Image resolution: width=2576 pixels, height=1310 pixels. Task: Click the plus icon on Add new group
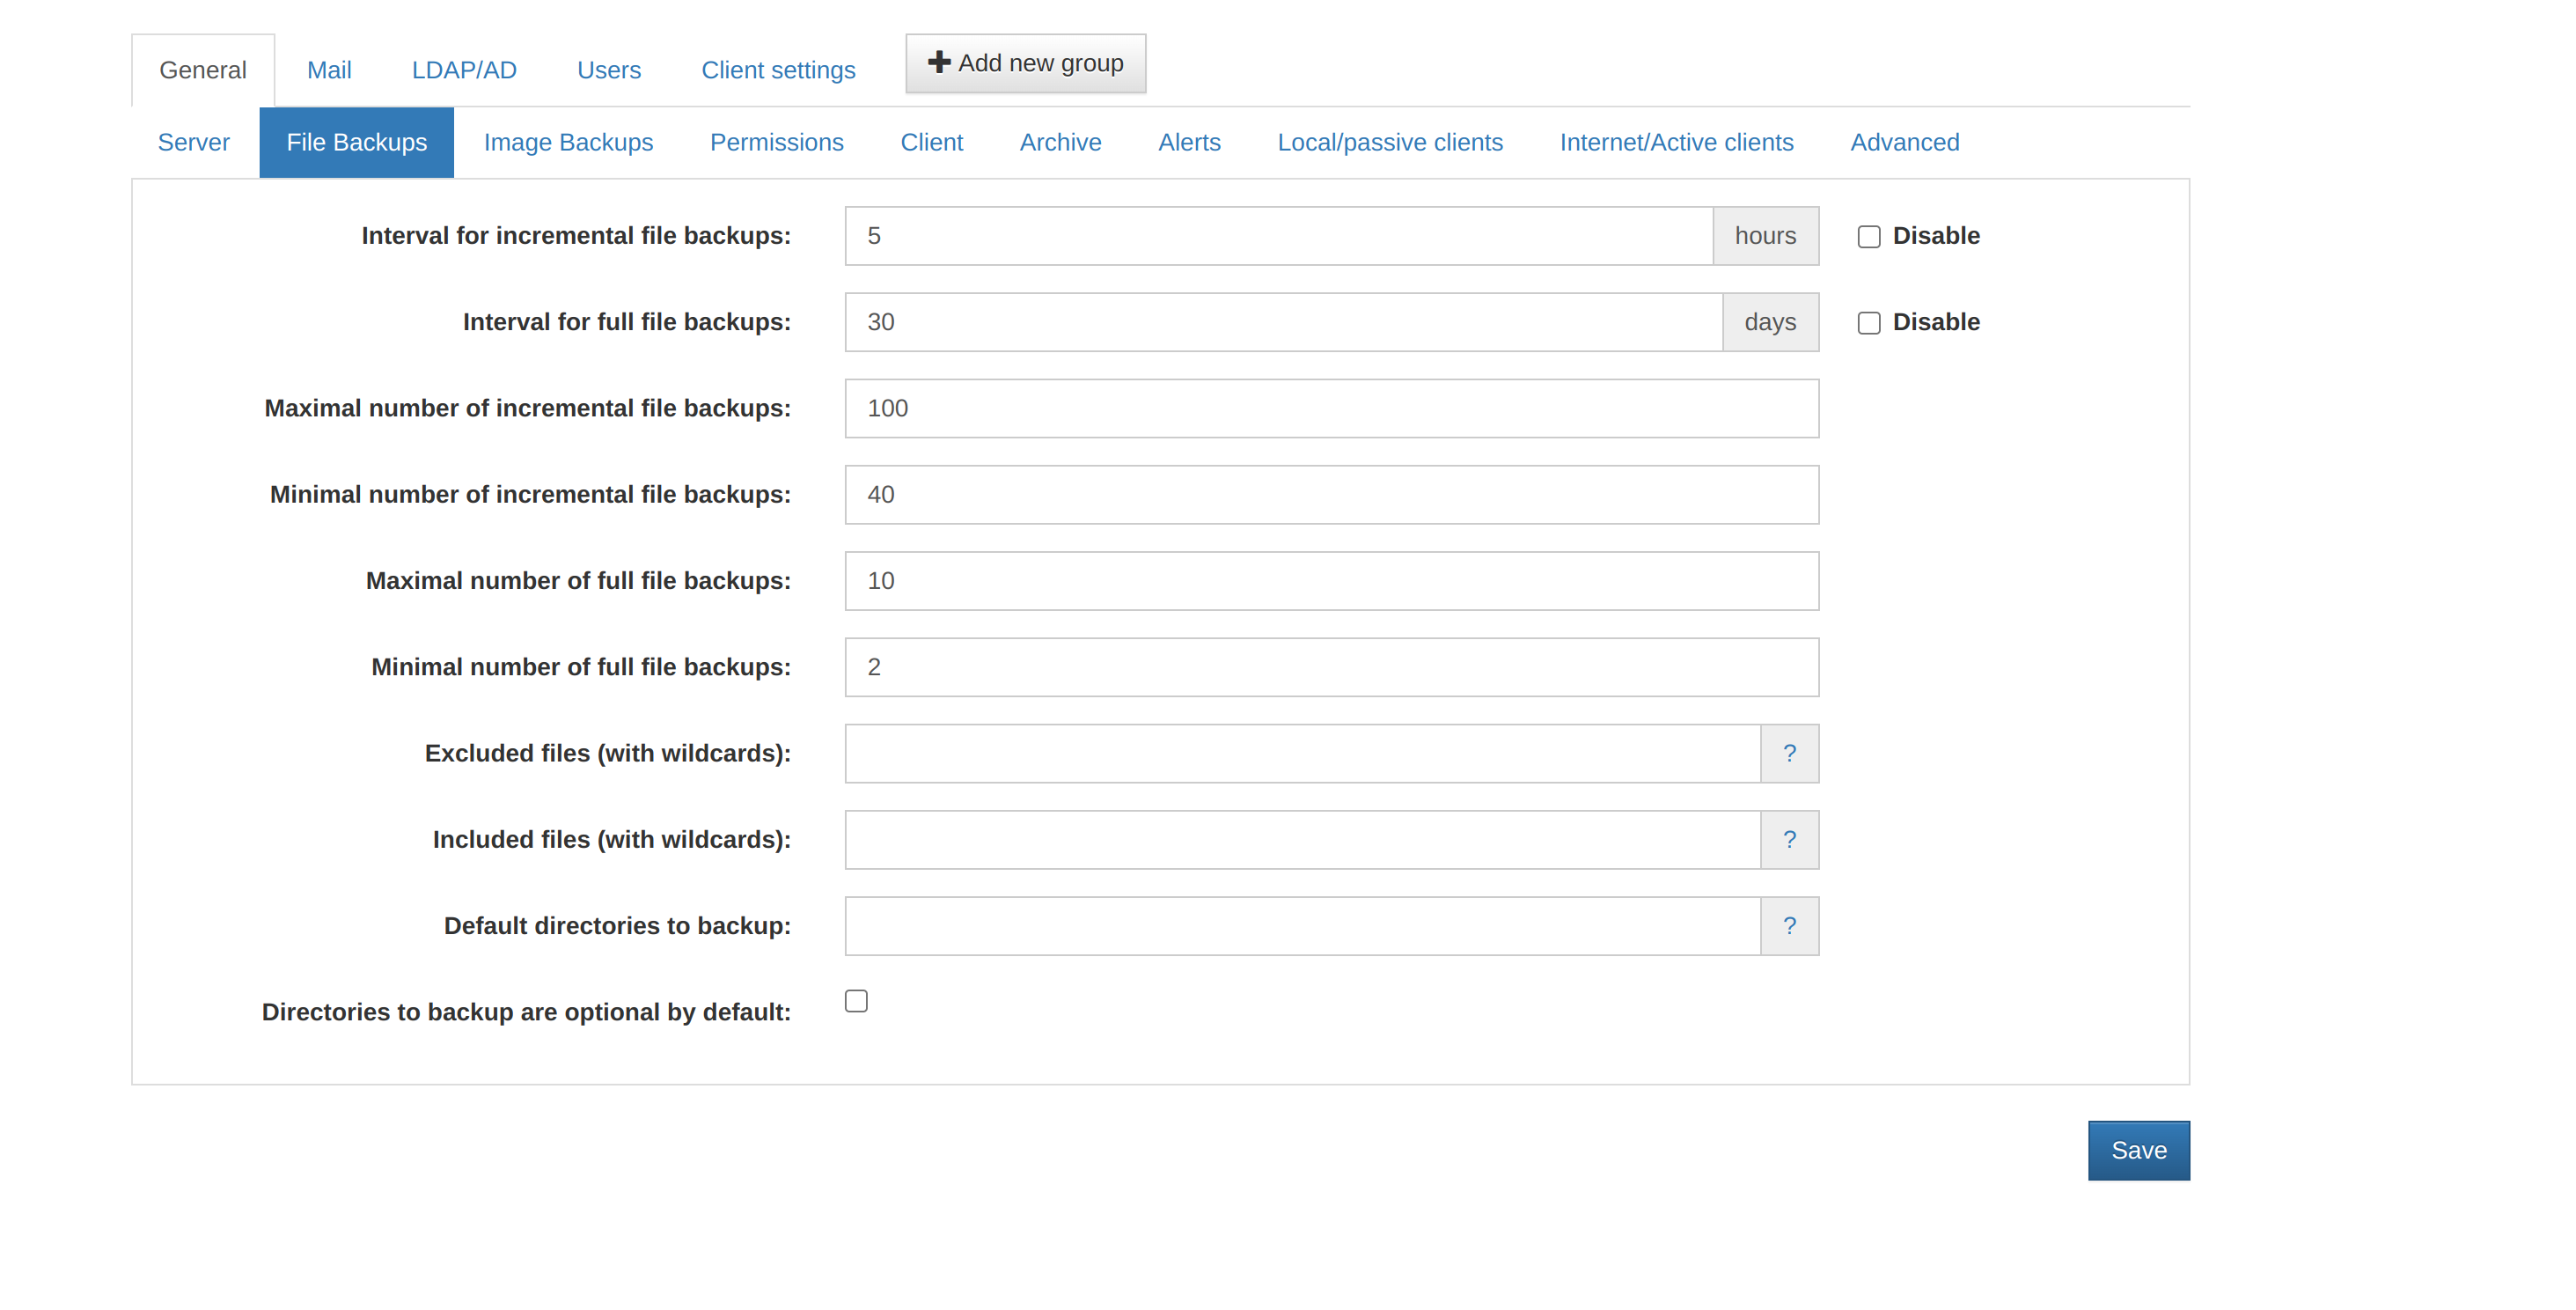(938, 62)
